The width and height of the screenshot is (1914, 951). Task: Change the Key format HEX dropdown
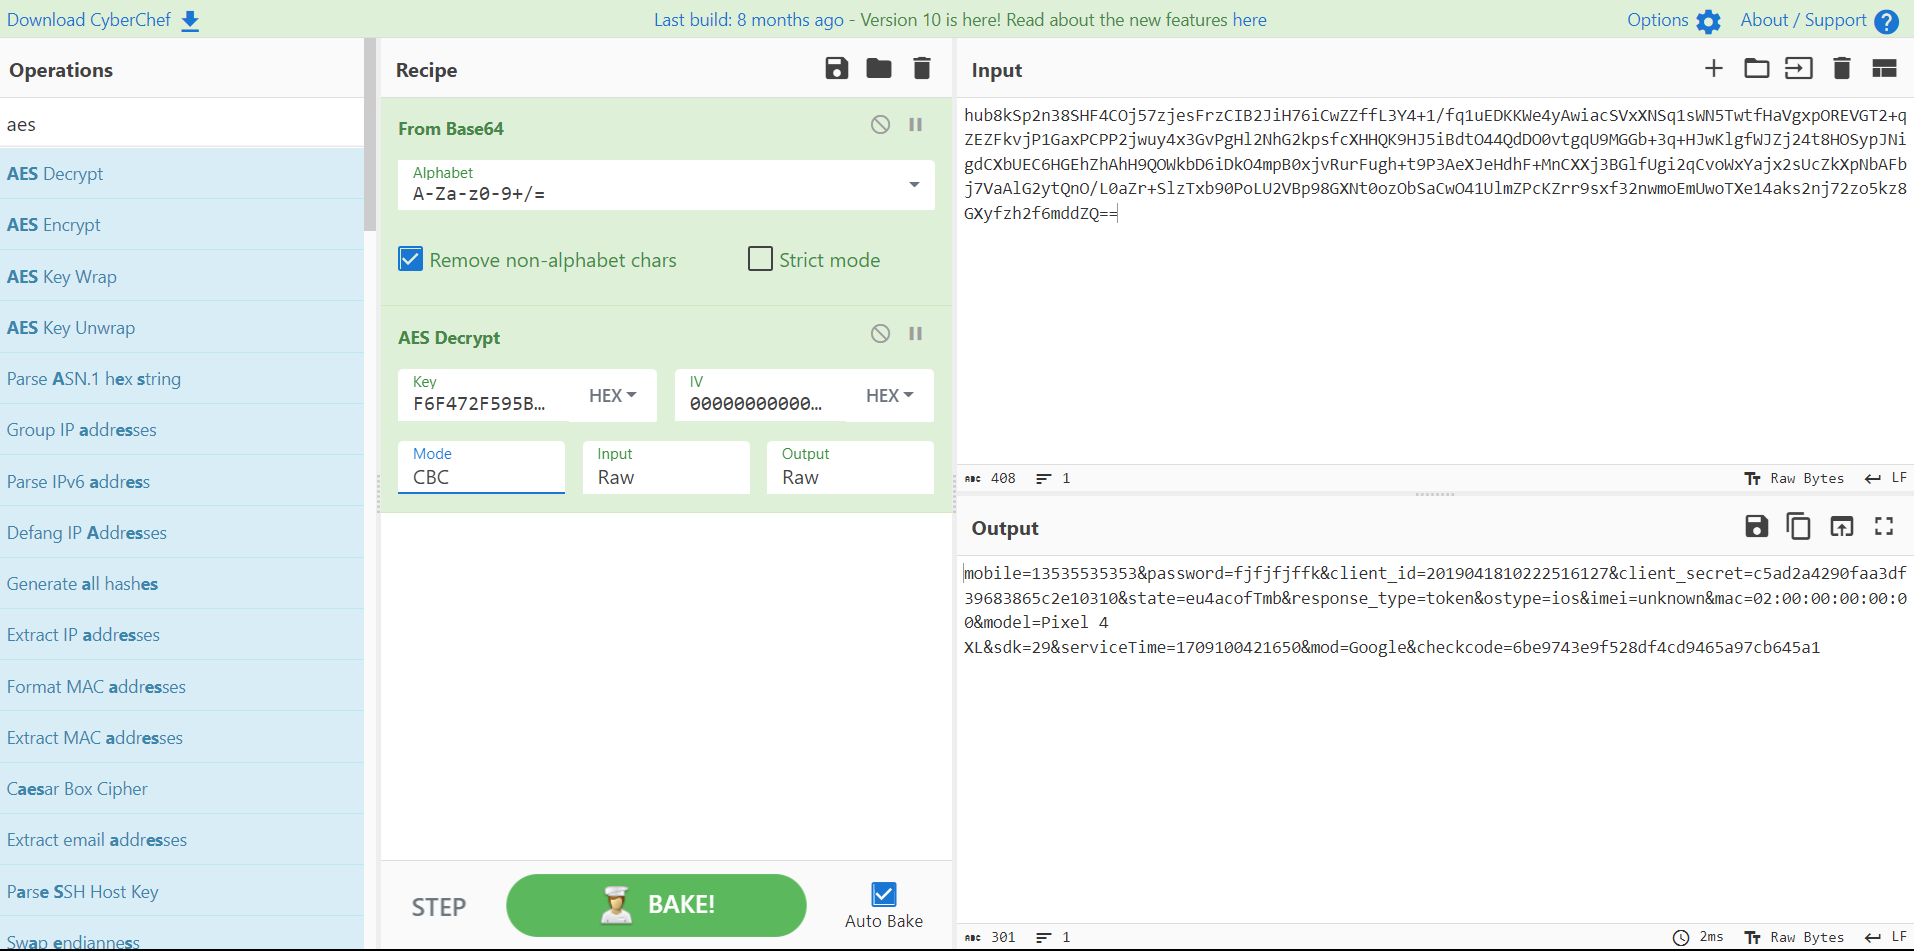613,396
